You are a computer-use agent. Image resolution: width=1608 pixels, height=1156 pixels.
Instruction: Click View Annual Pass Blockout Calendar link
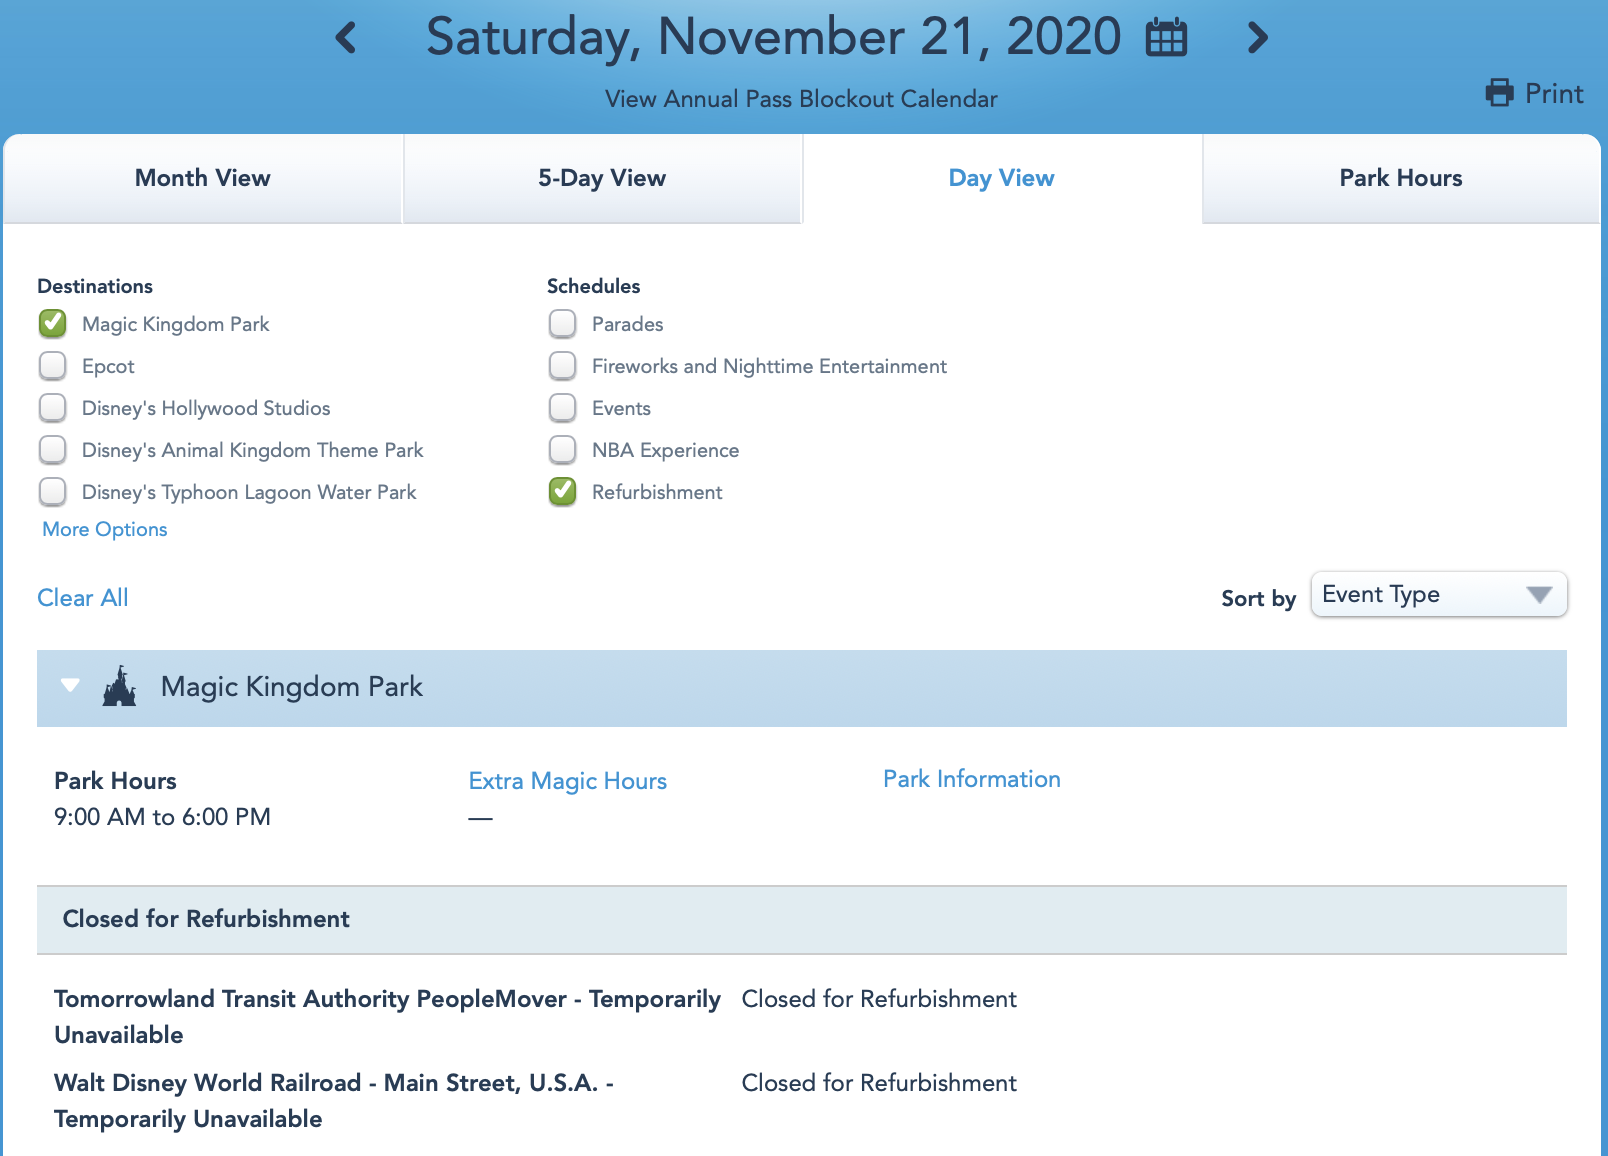[801, 99]
